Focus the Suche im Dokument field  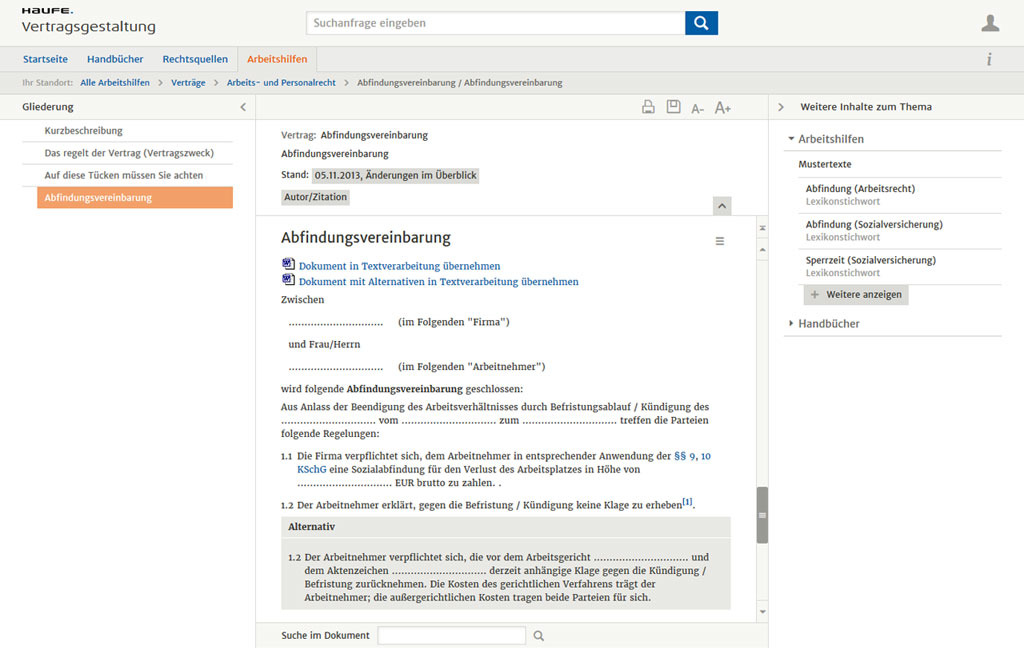tap(451, 635)
